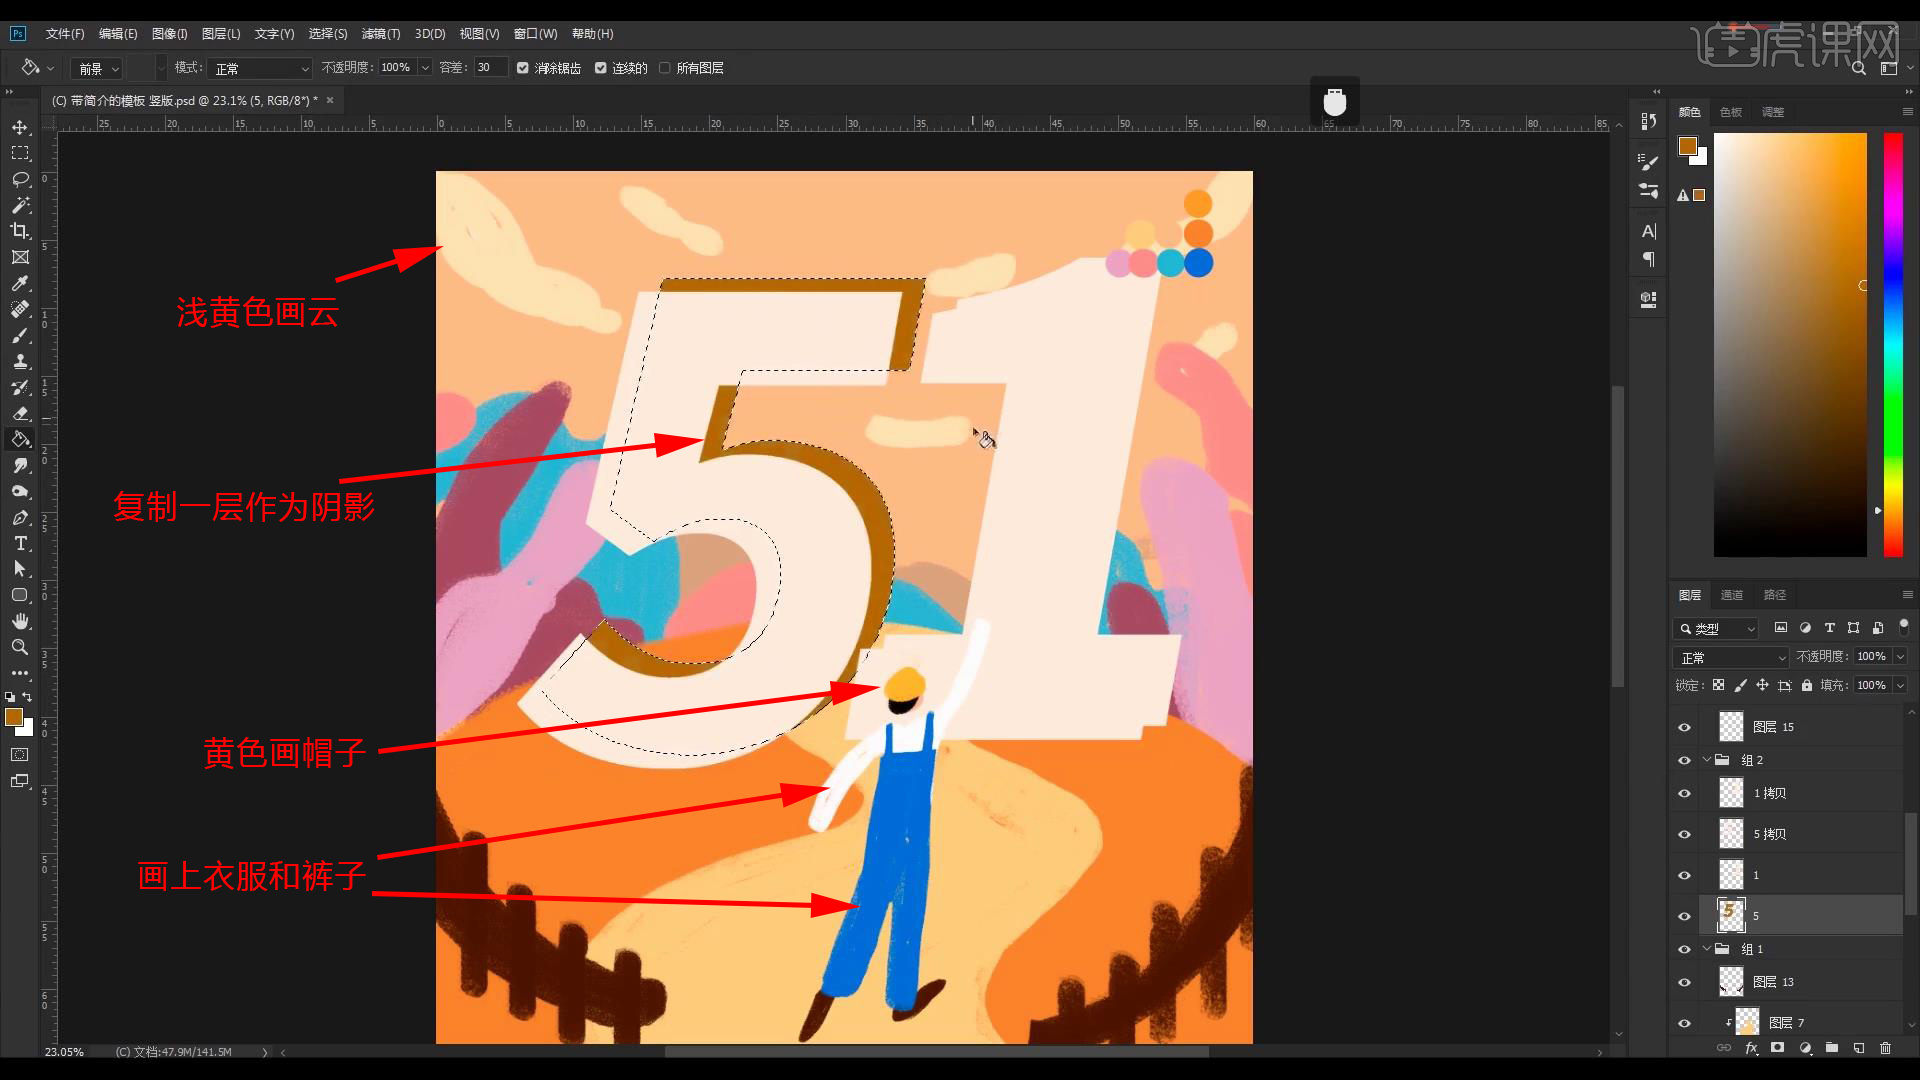The width and height of the screenshot is (1920, 1080).
Task: Hide the 图层 15 layer
Action: point(1684,727)
